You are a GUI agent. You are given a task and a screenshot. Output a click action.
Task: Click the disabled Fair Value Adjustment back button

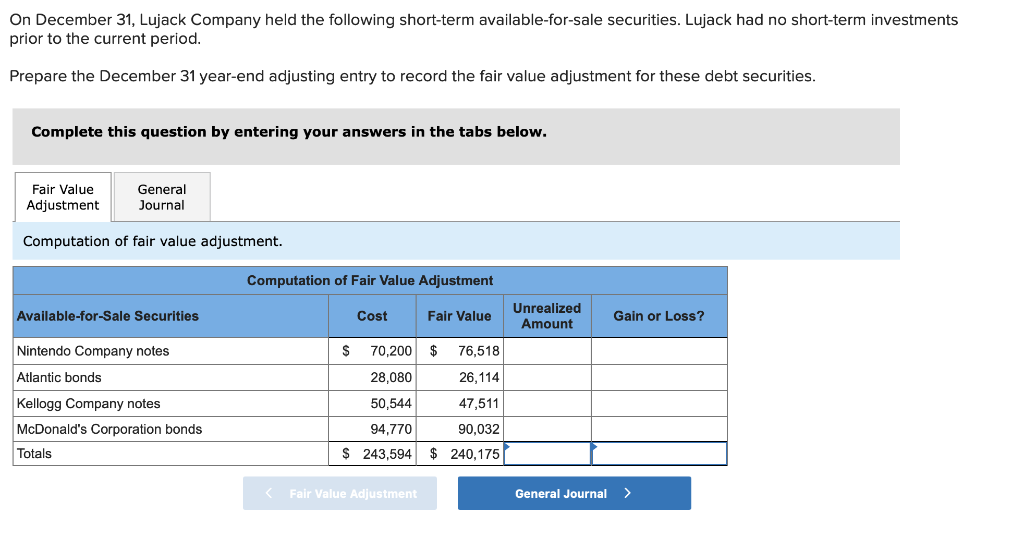[x=340, y=493]
